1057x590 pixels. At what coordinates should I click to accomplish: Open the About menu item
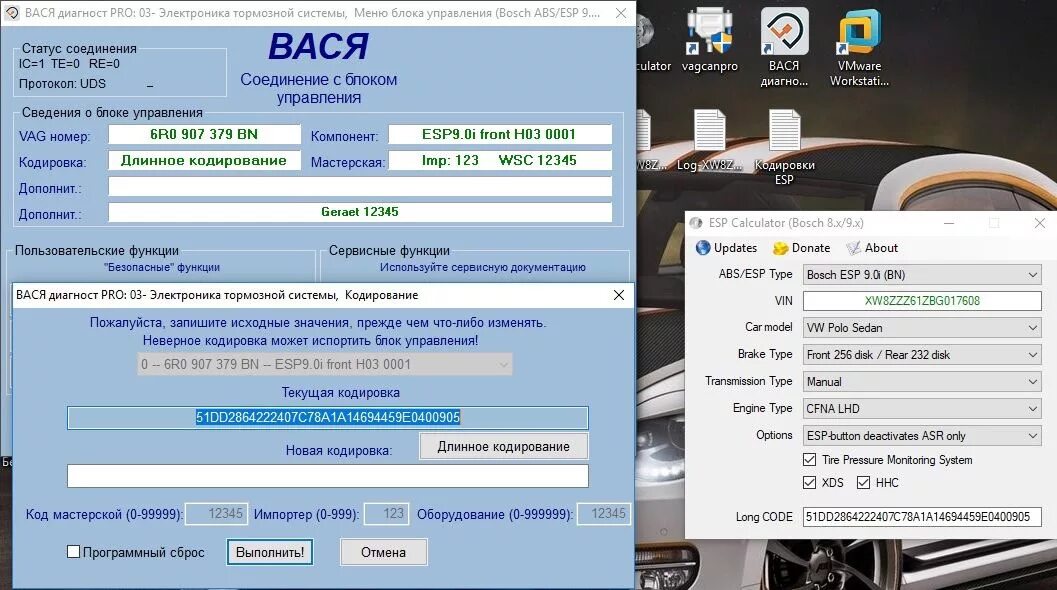tap(872, 248)
